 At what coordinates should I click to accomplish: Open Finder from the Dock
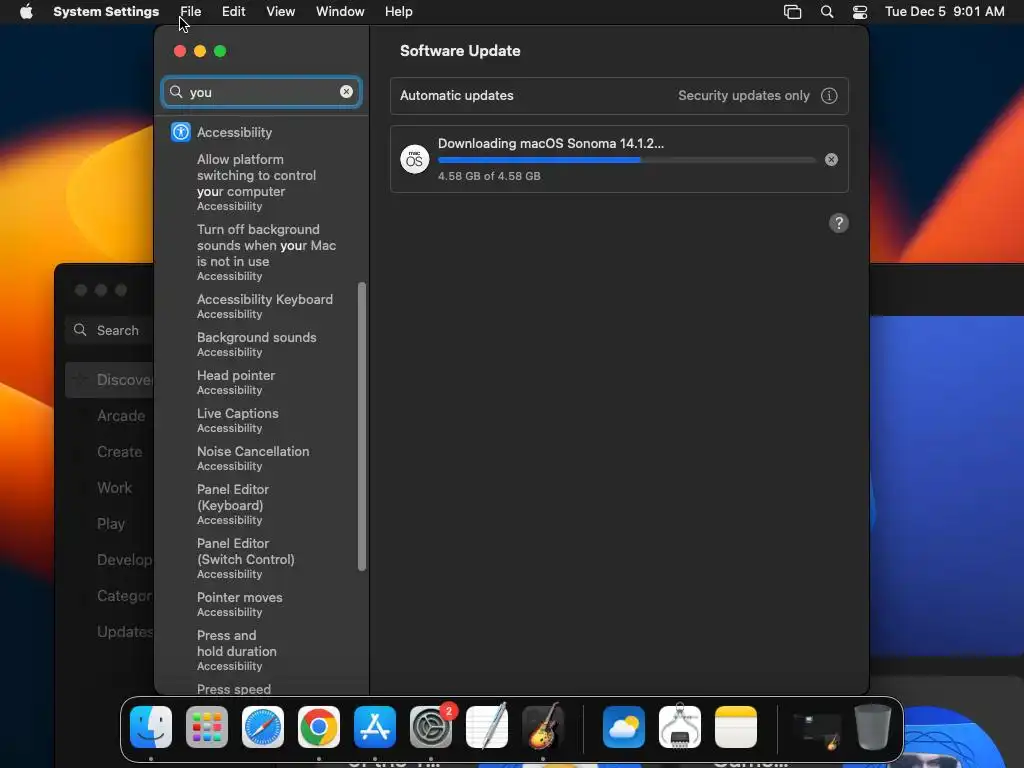pos(151,727)
